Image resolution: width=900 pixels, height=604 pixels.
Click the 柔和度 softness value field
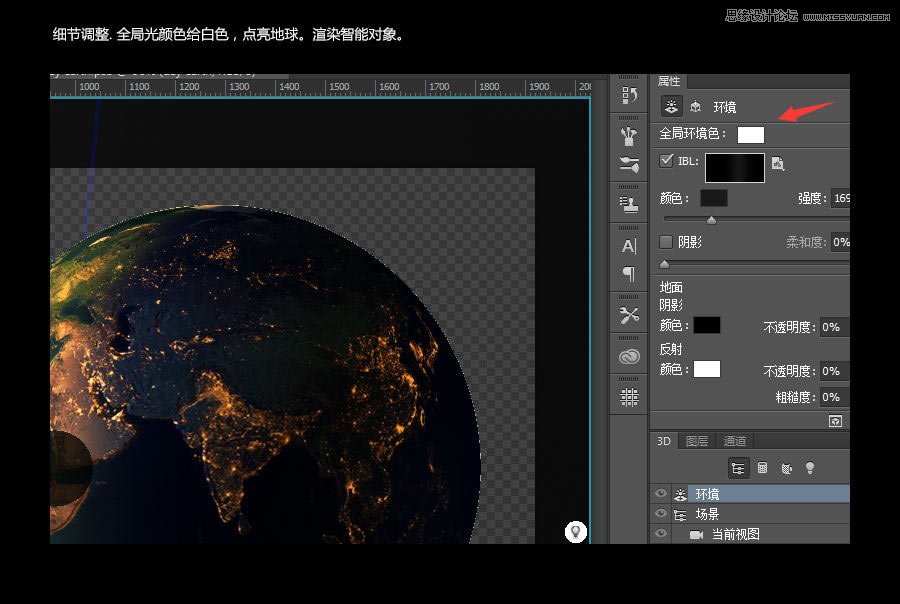(840, 242)
